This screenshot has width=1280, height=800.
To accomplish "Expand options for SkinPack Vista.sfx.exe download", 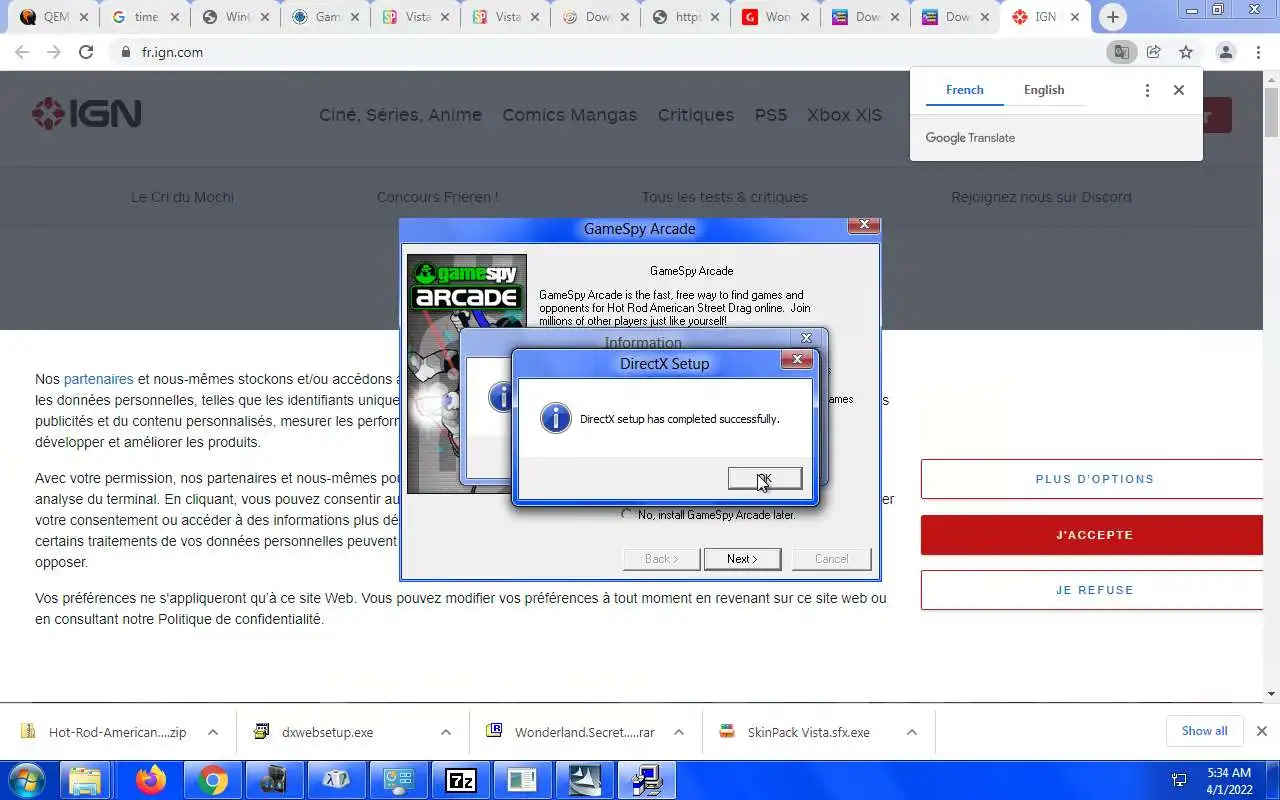I will pos(912,732).
